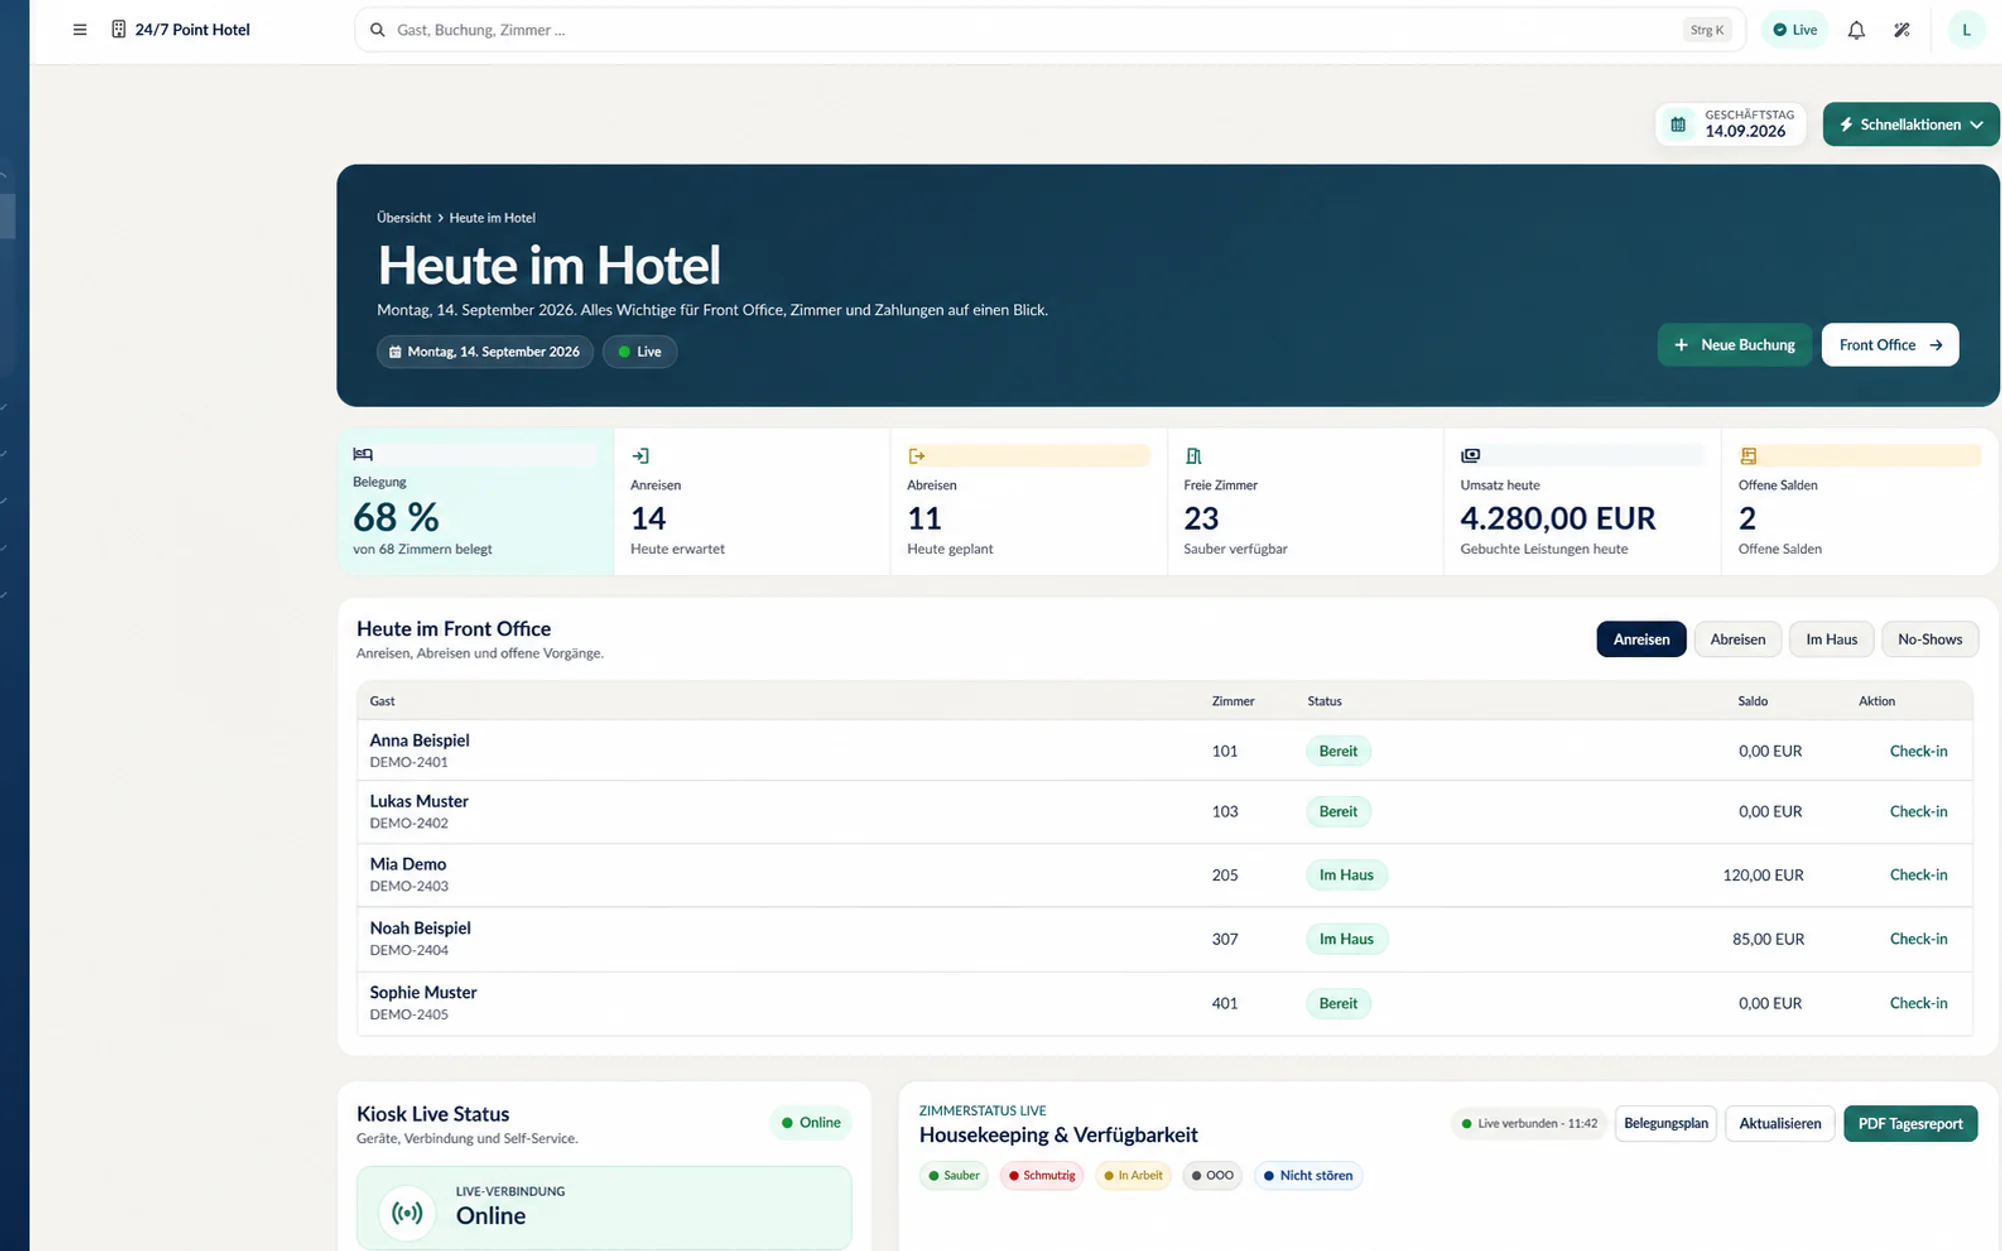This screenshot has width=2002, height=1251.
Task: Check in Mia Demo
Action: click(x=1918, y=875)
